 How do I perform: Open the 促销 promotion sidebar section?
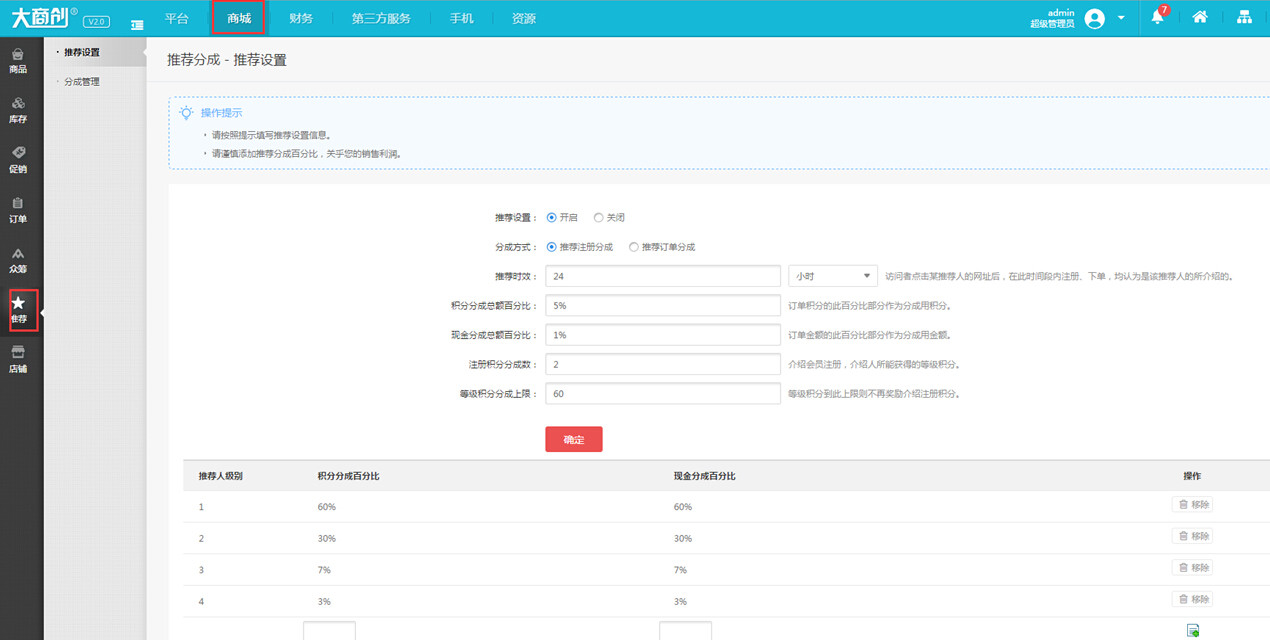[18, 160]
